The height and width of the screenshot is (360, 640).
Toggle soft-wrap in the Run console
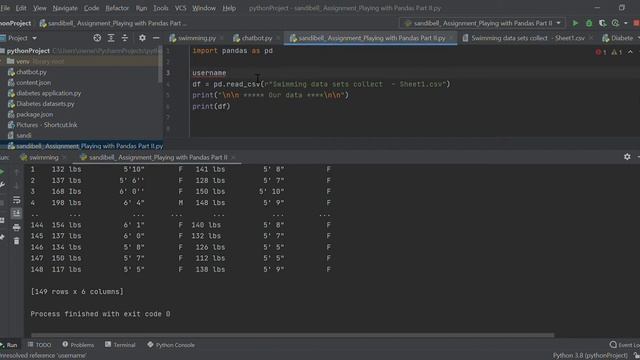[x=16, y=200]
